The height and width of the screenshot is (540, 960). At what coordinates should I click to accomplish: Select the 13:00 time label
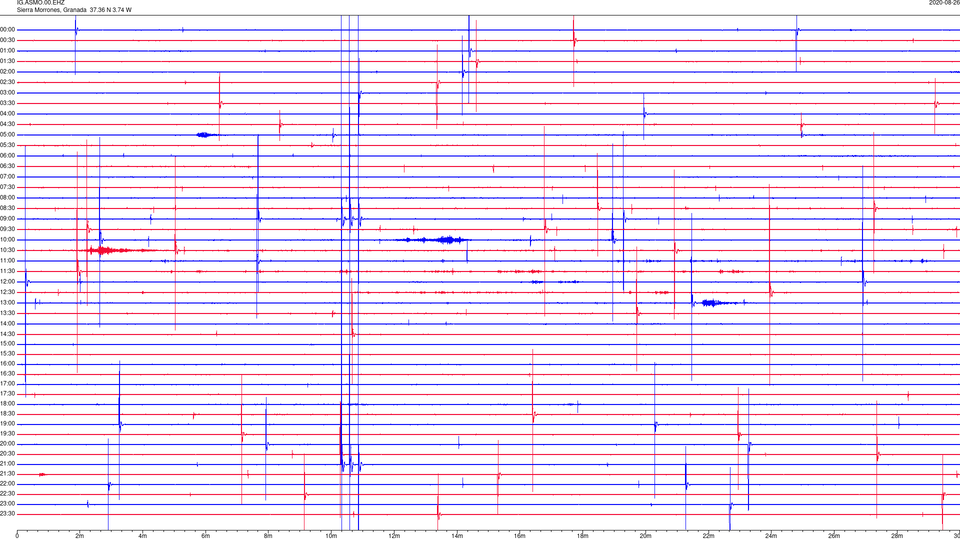(x=7, y=302)
